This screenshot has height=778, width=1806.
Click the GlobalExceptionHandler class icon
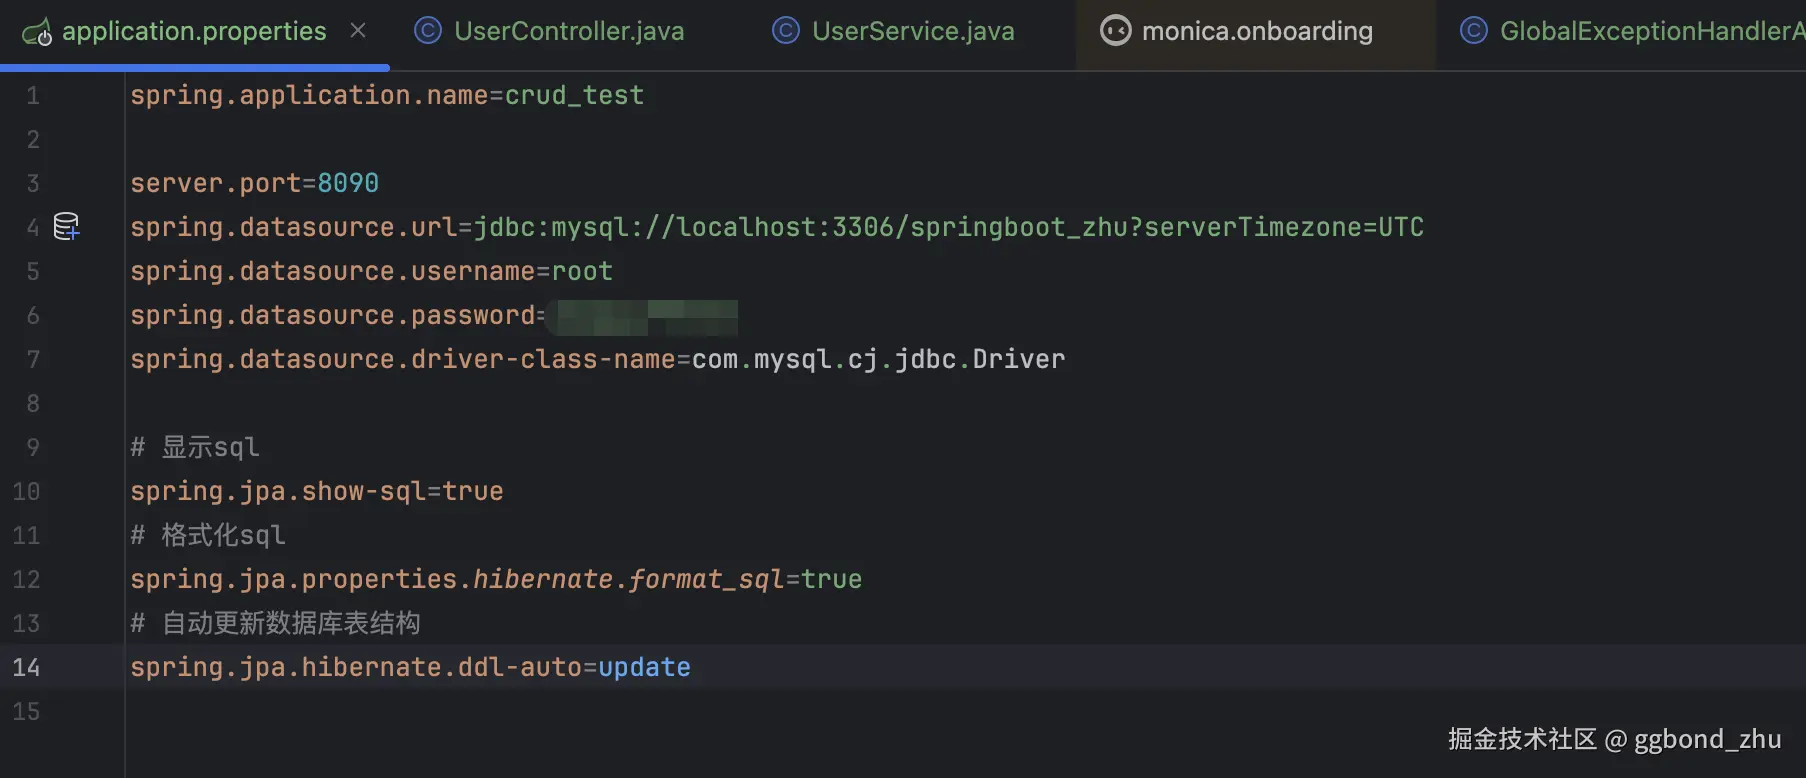1474,31
